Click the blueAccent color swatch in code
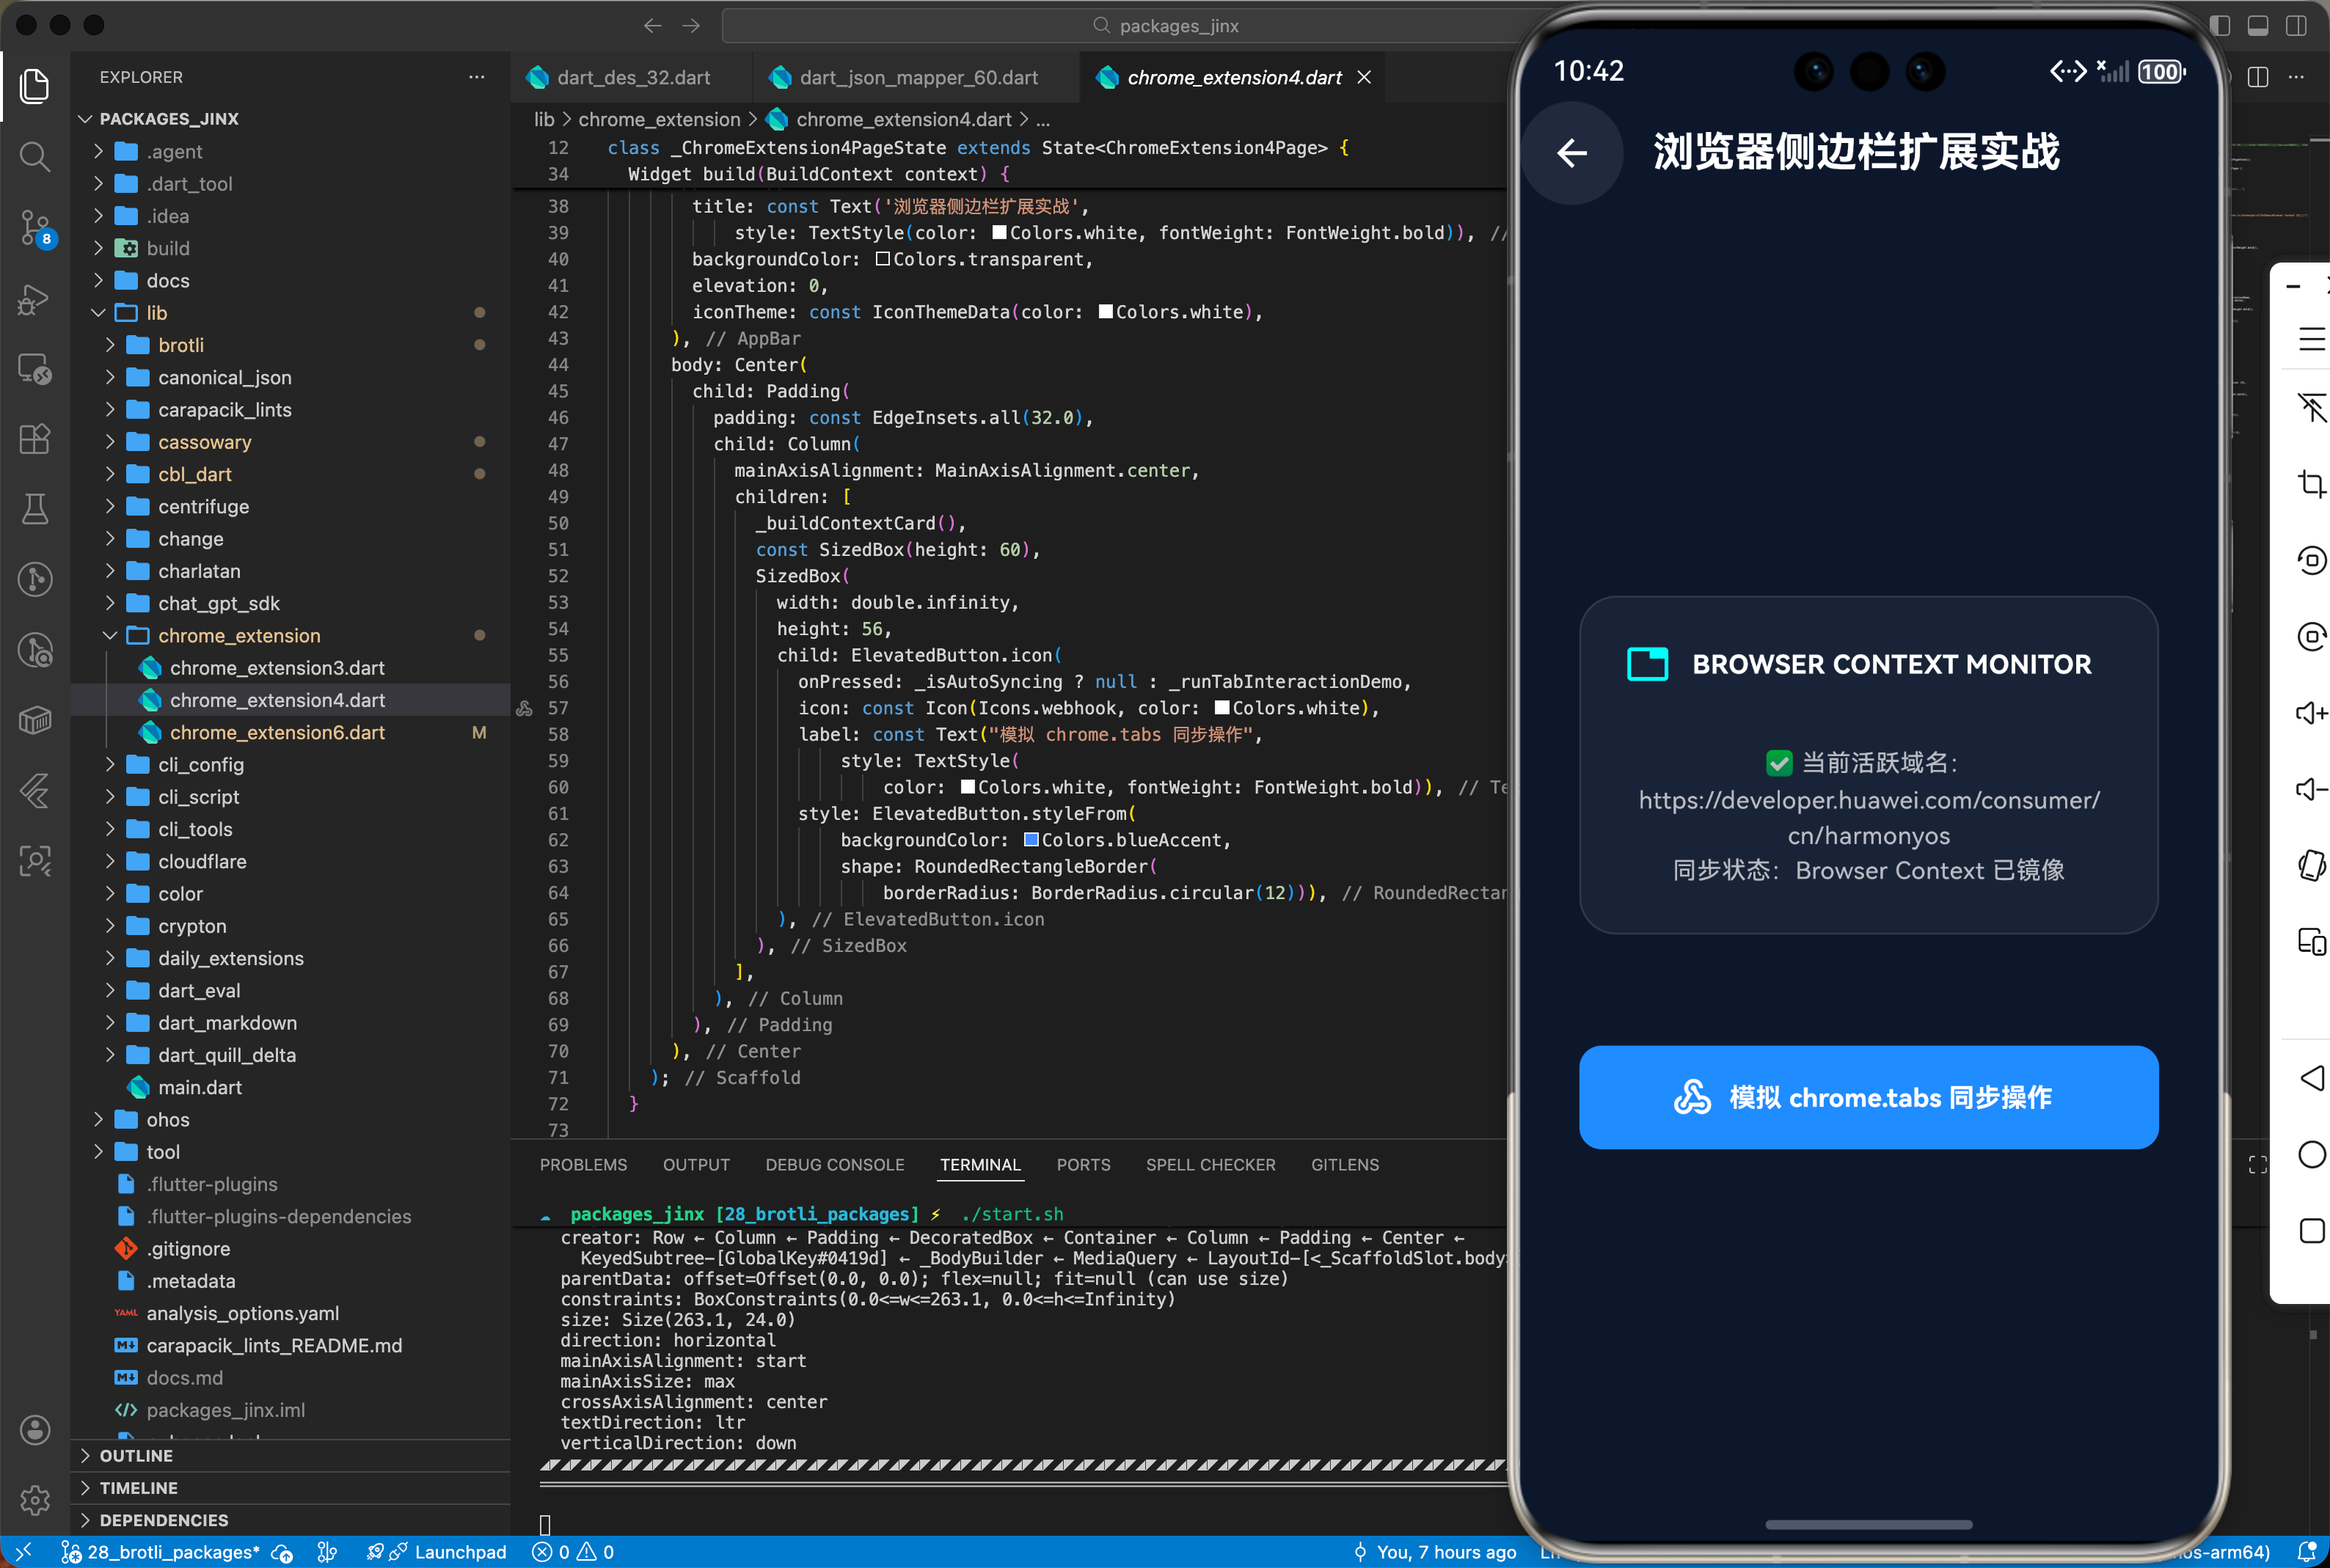Screen dimensions: 2330x1568 [x=1031, y=840]
